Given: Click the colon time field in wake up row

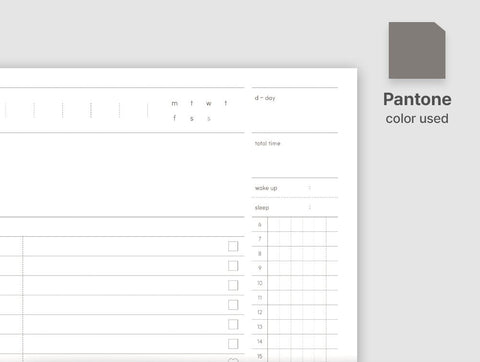Looking at the screenshot, I should point(310,188).
